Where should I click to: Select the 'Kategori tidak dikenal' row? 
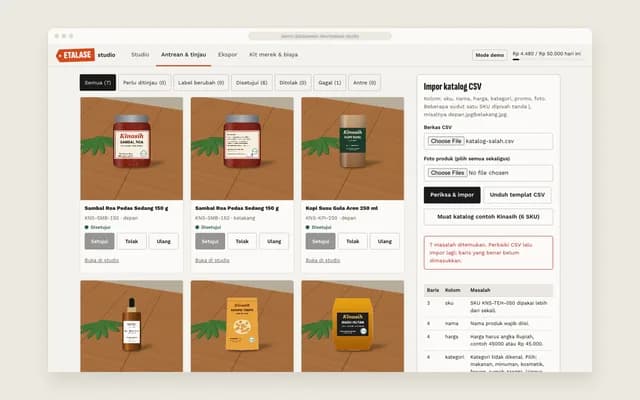(488, 362)
